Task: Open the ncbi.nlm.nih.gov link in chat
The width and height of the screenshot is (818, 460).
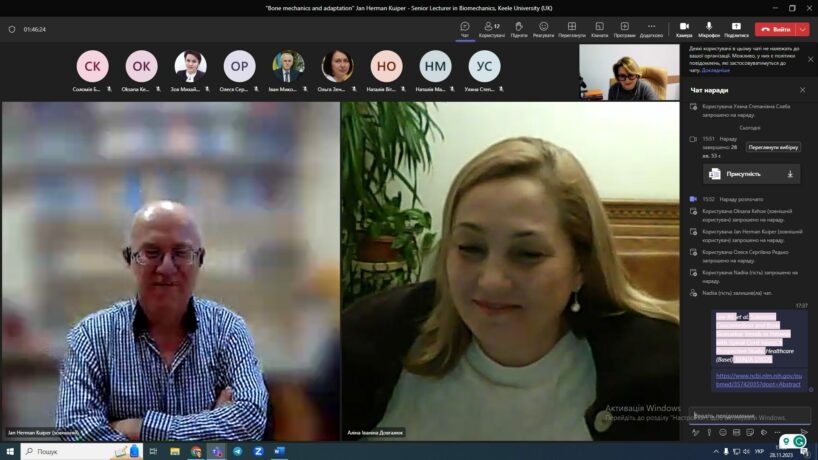Action: click(x=745, y=380)
